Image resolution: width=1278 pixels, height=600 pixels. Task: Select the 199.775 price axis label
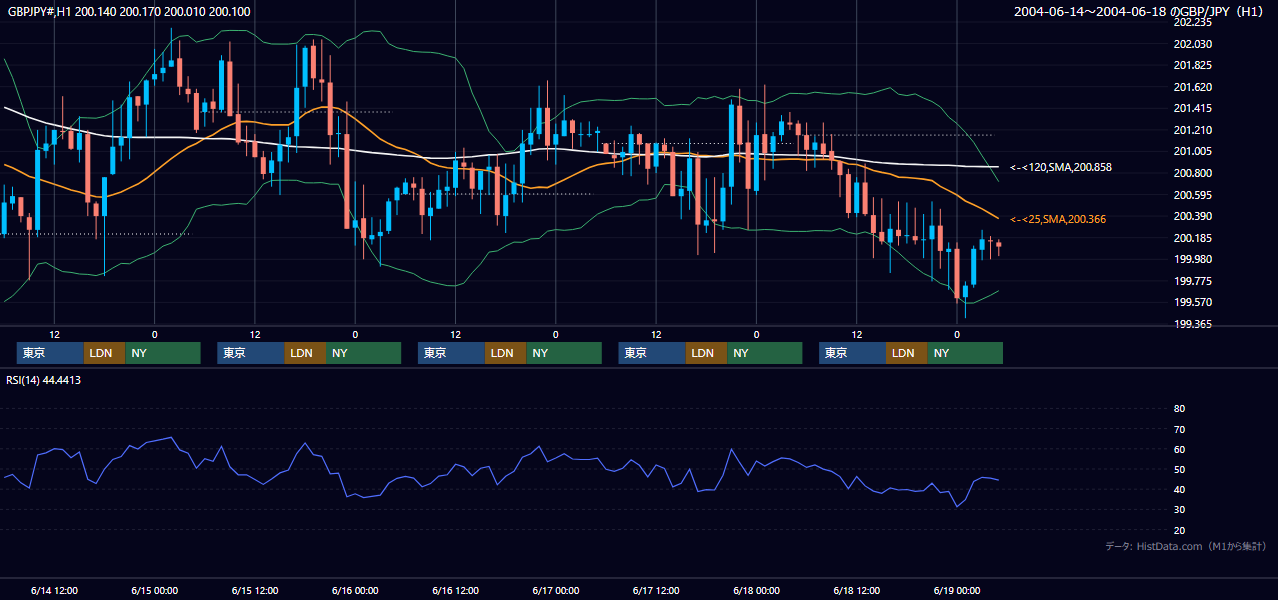[x=1192, y=281]
